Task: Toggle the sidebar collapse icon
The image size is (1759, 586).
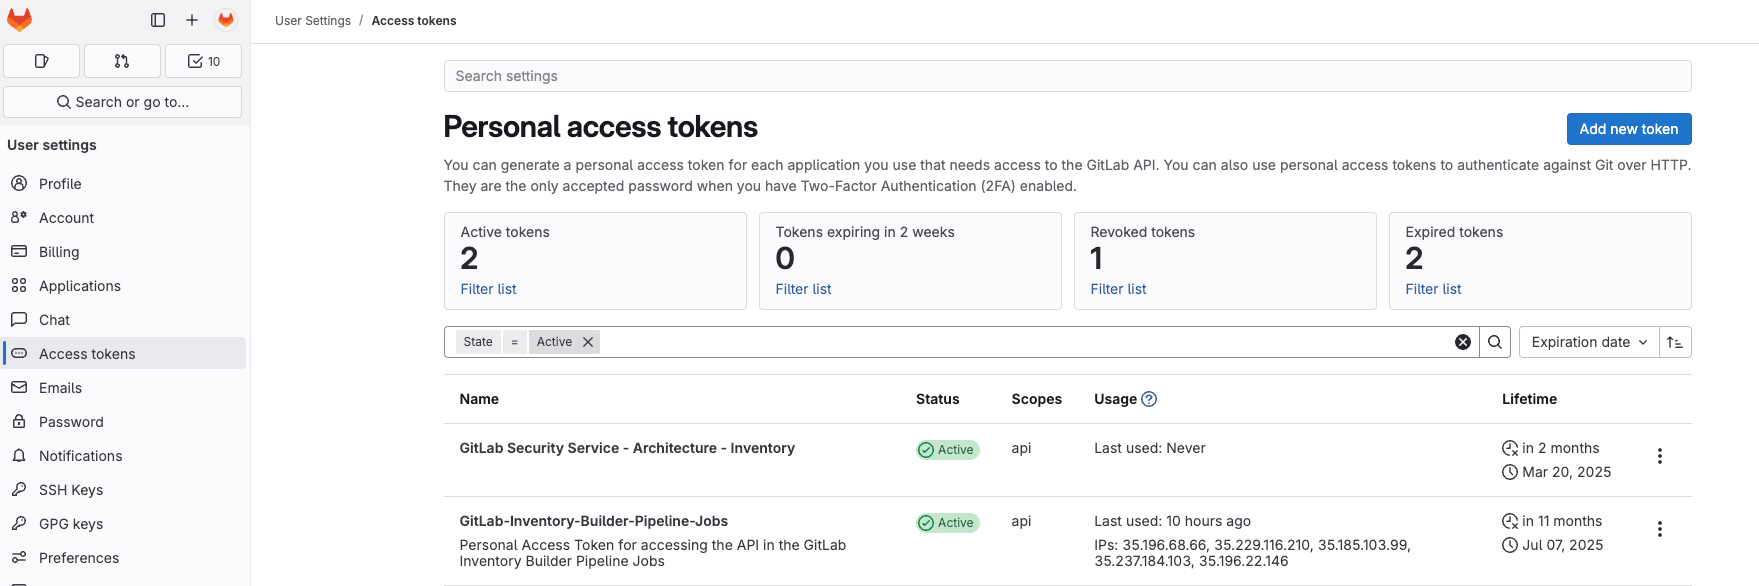Action: (x=158, y=20)
